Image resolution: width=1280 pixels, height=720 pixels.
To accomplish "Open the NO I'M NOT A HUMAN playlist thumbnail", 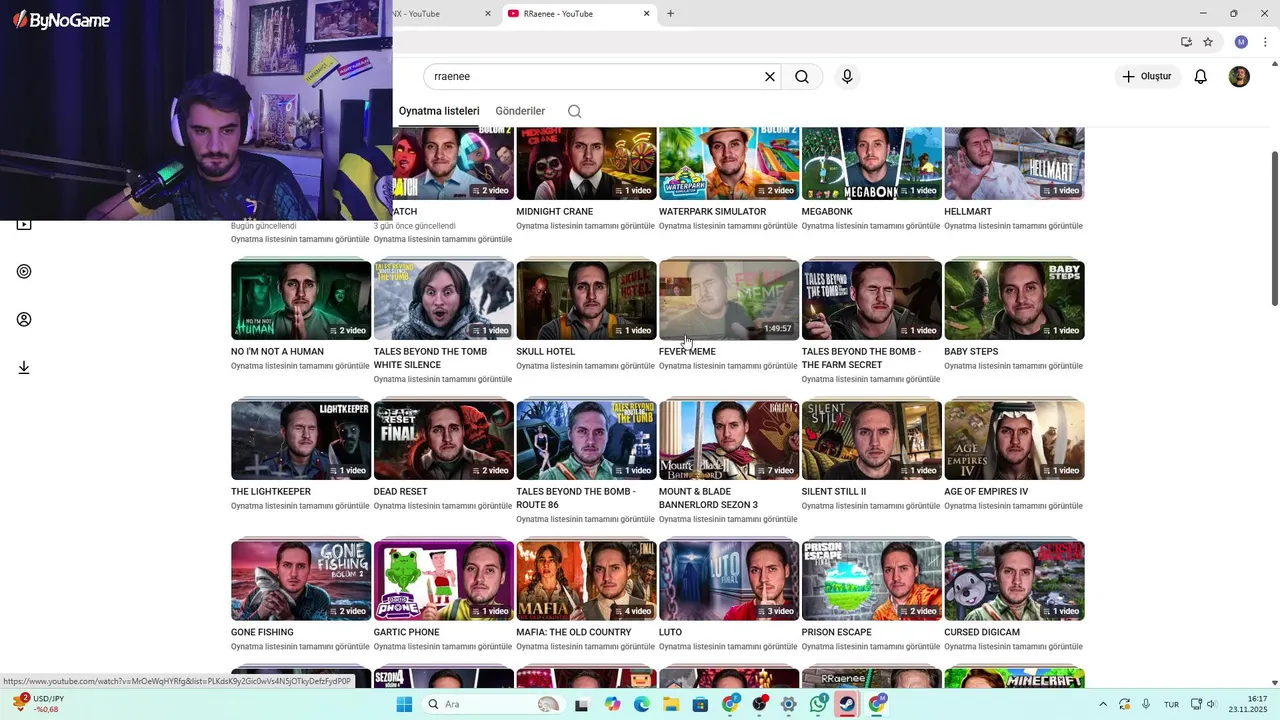I will click(301, 300).
